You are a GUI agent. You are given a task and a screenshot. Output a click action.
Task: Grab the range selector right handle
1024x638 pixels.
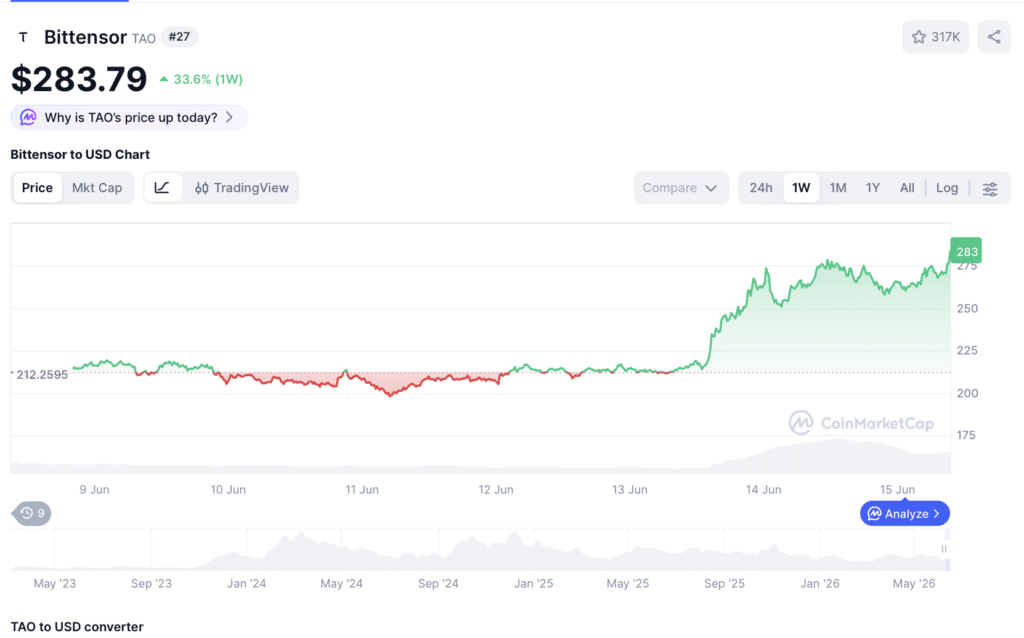pos(944,549)
